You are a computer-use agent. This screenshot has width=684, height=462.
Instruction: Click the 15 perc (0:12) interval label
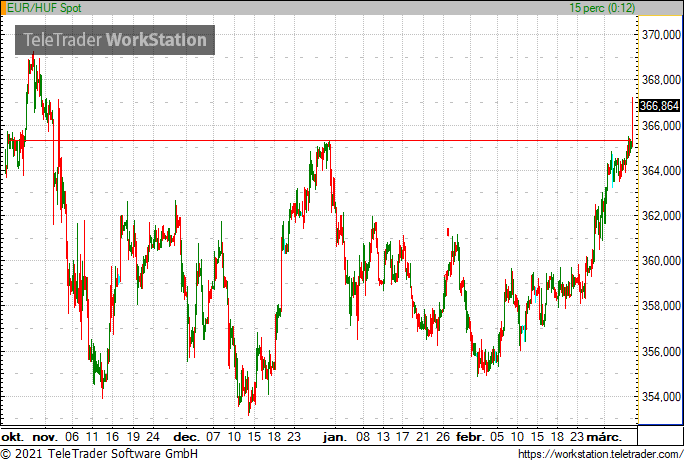(x=602, y=8)
